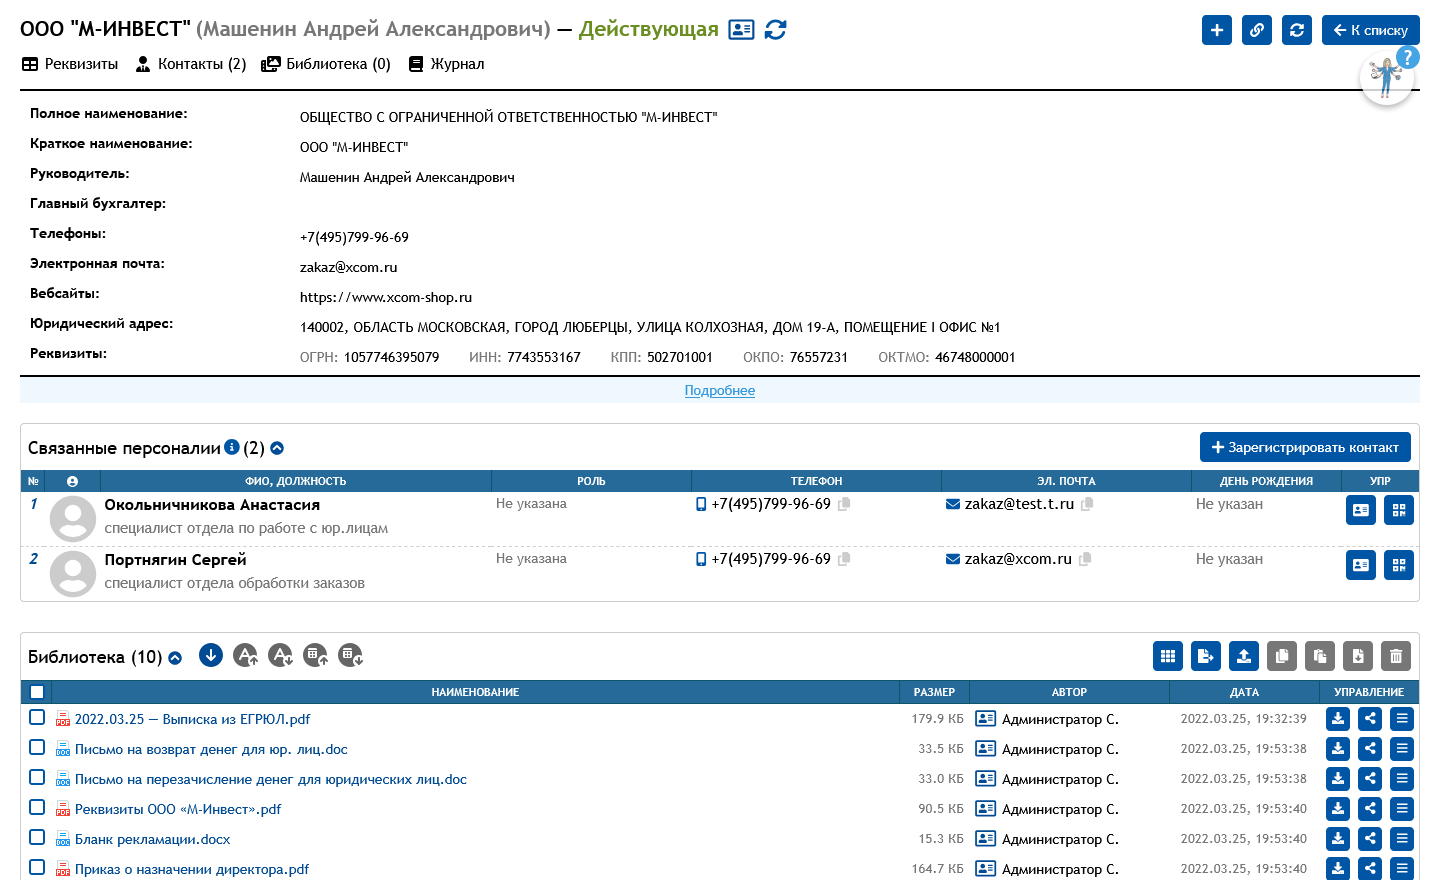Show QR code for Портнягин Сергей
The image size is (1440, 880).
(1399, 565)
